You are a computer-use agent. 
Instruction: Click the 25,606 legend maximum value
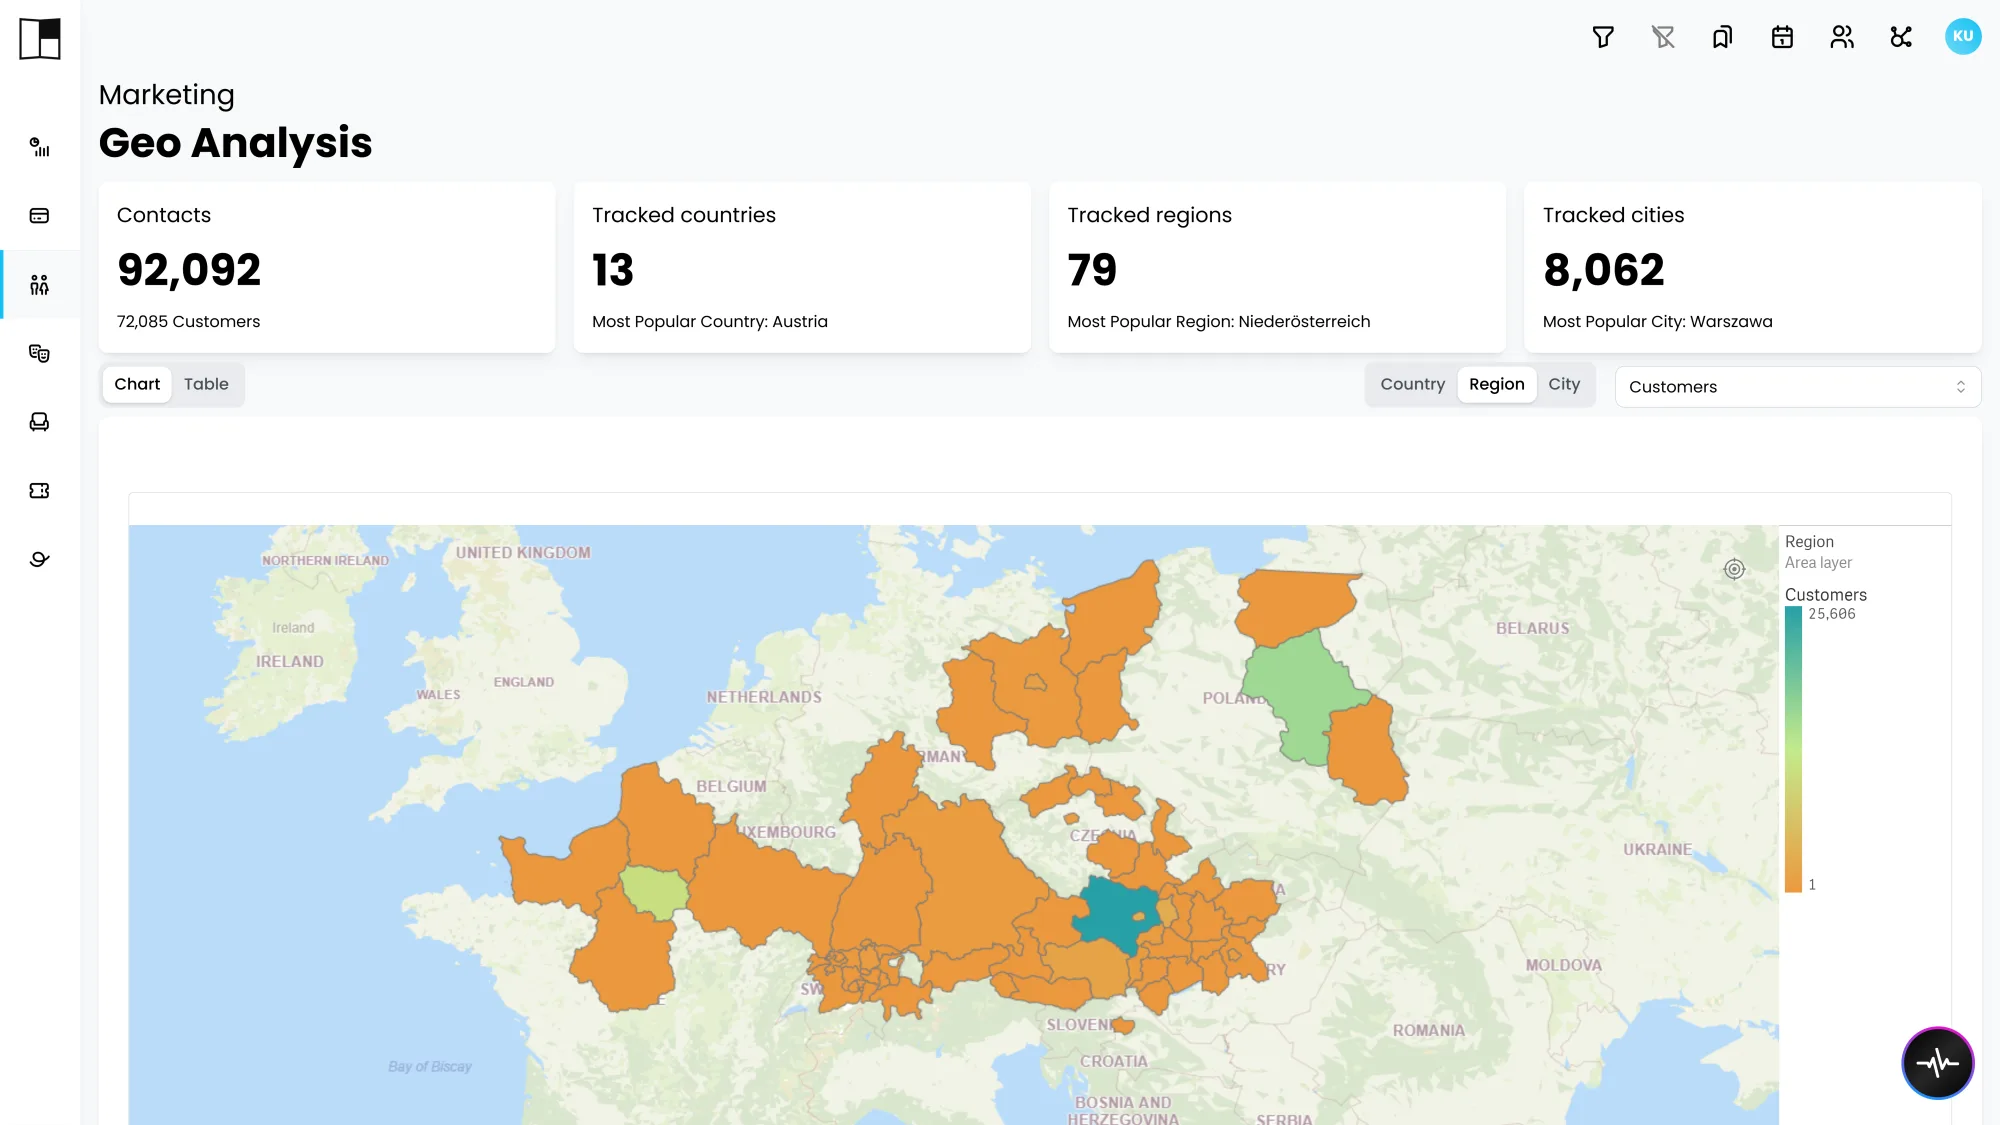point(1831,614)
